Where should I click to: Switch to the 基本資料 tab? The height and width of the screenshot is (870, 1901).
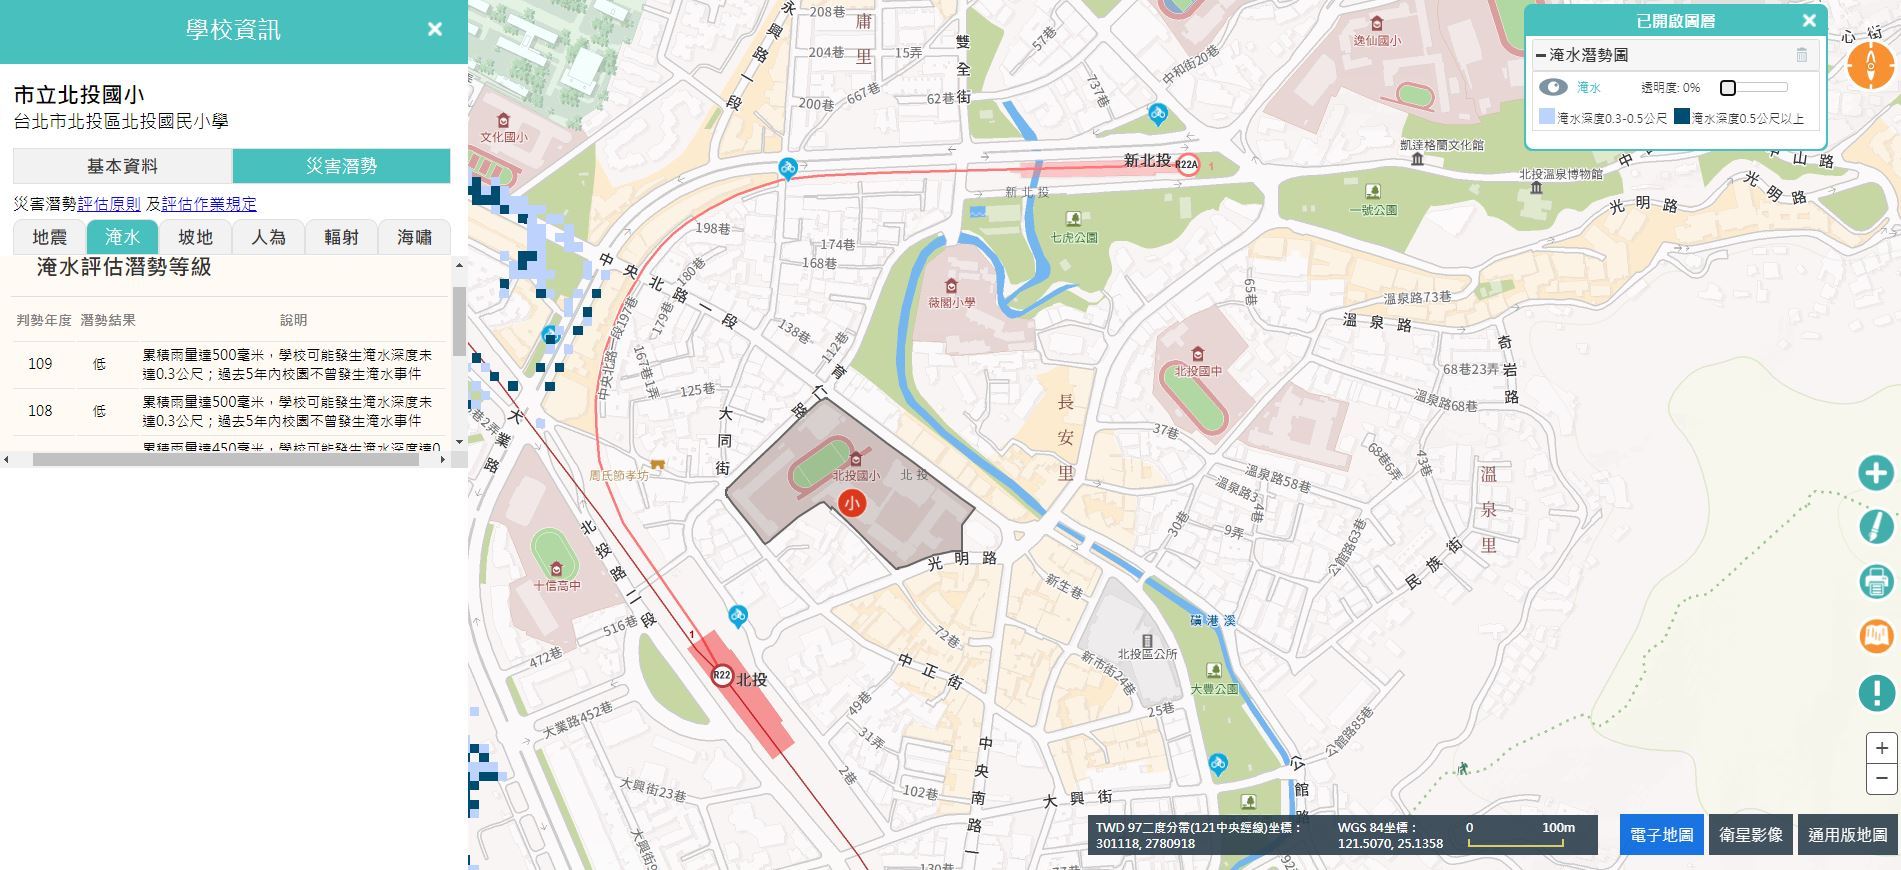(x=122, y=166)
